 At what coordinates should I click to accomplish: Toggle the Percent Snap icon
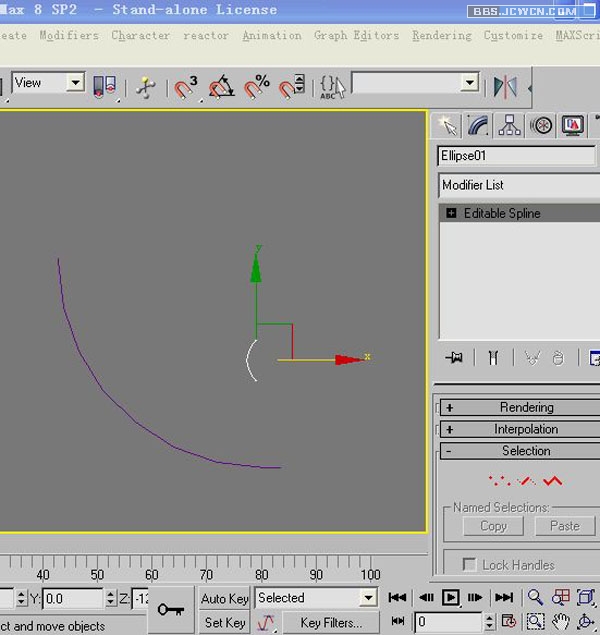(x=257, y=87)
